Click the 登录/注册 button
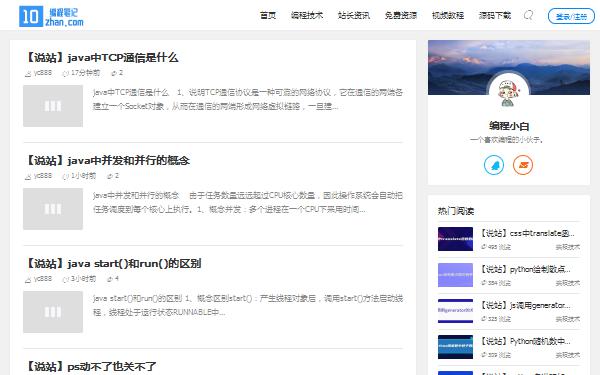The image size is (600, 375). [x=571, y=16]
